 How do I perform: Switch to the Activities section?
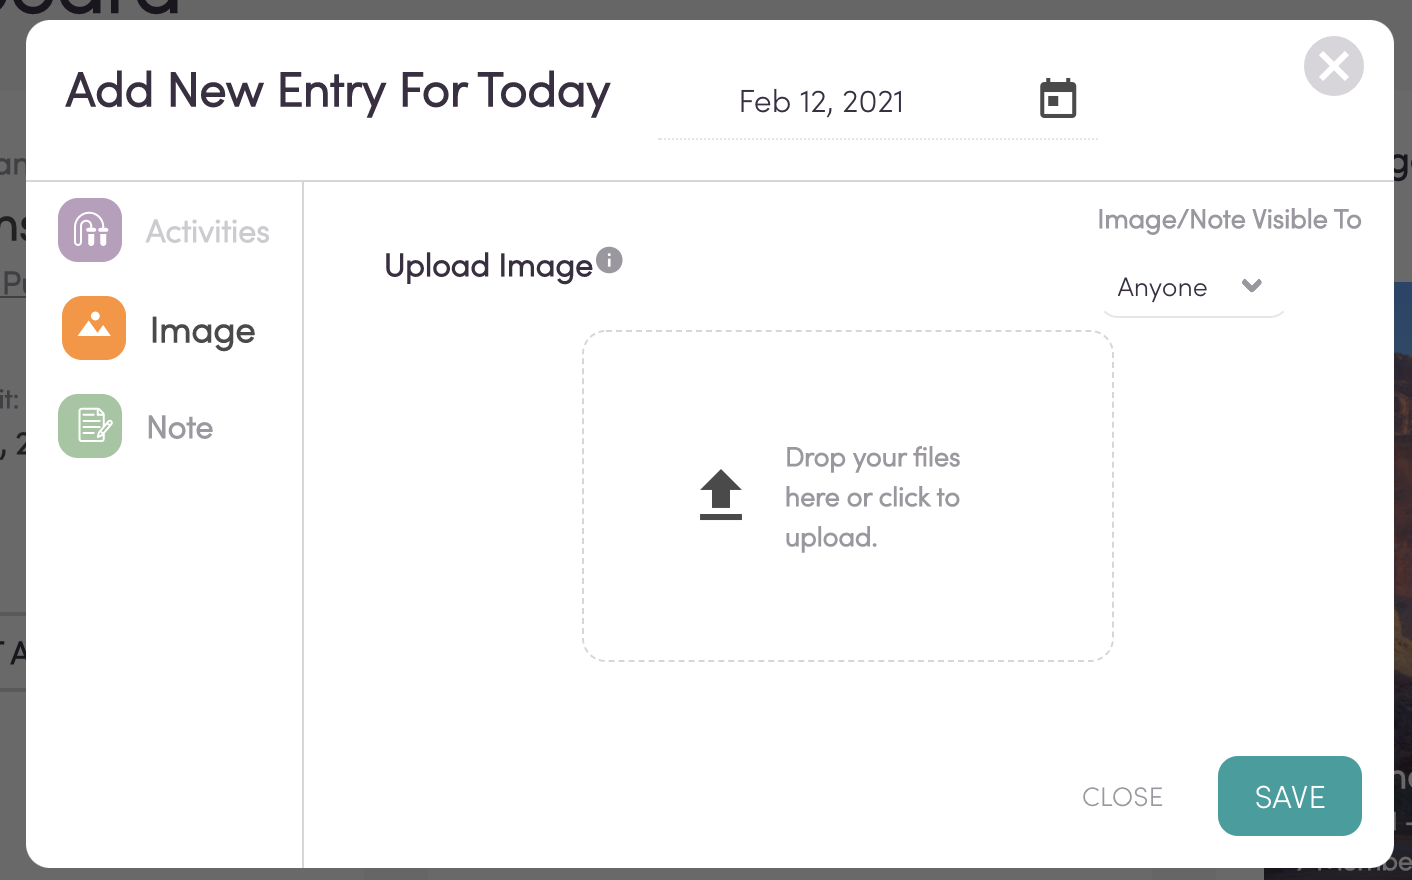pos(207,230)
